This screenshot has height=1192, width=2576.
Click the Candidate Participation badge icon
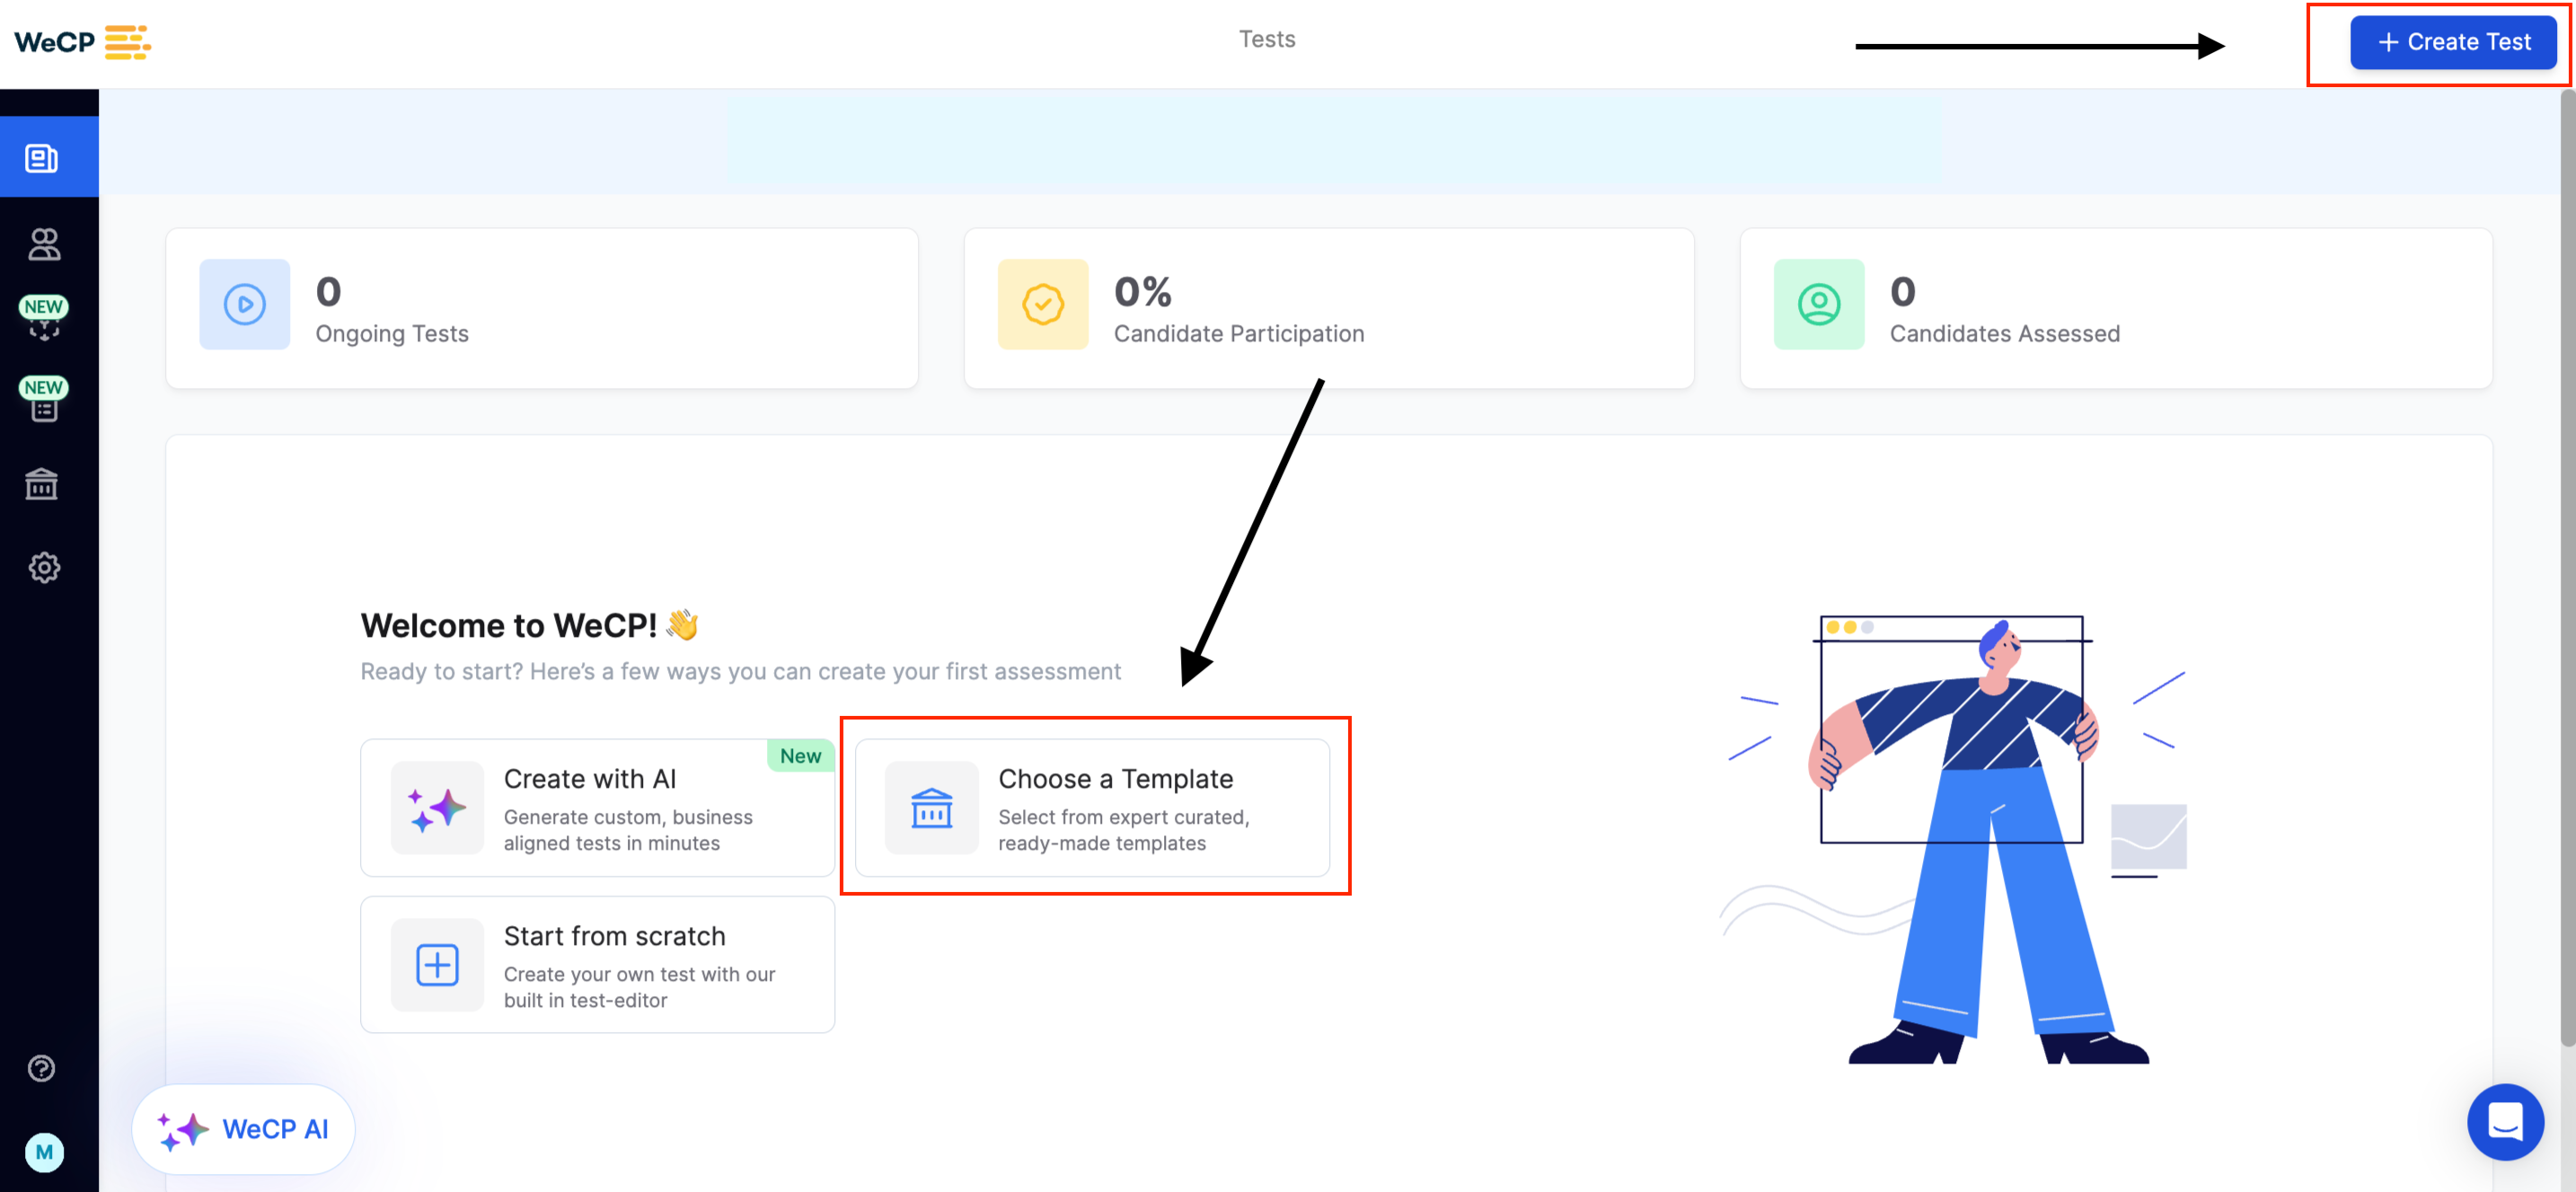click(1042, 305)
